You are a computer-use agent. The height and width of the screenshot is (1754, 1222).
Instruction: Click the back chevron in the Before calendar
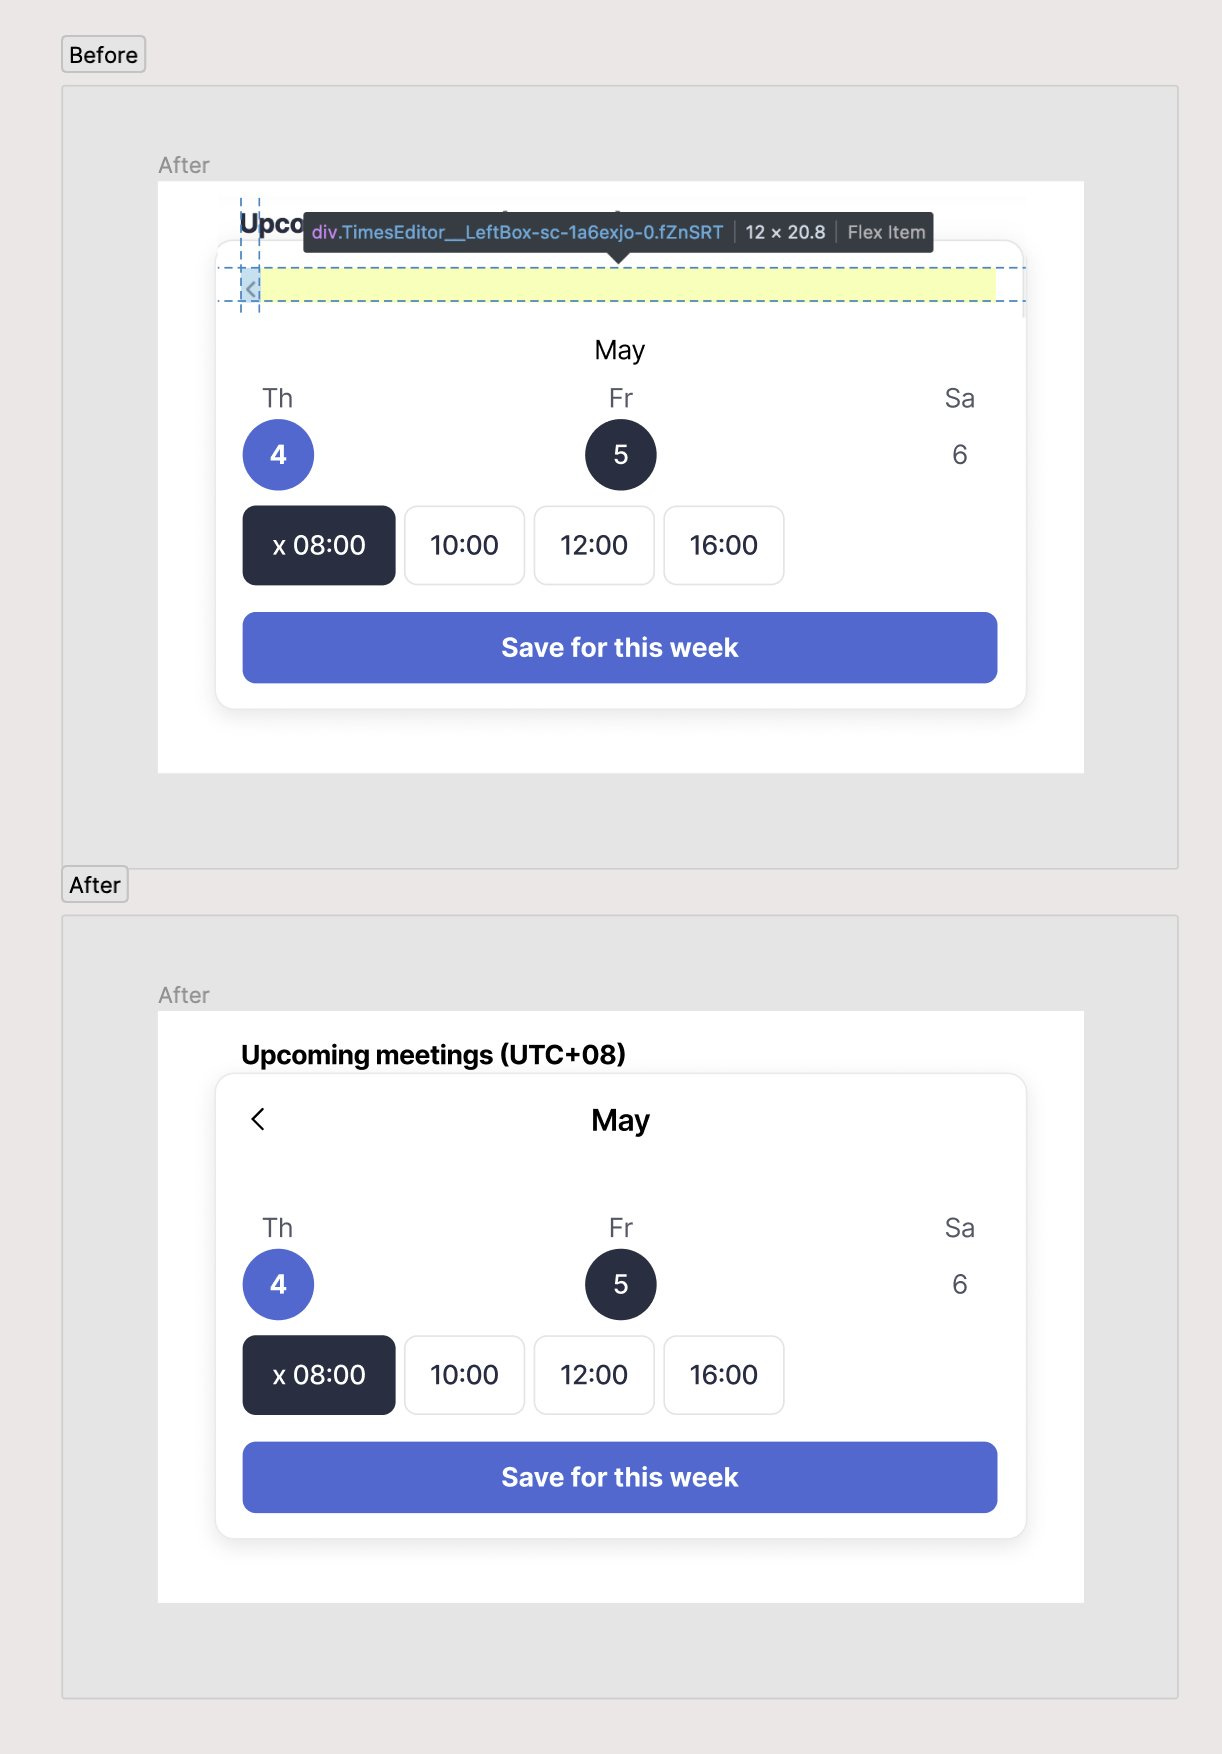[x=250, y=287]
